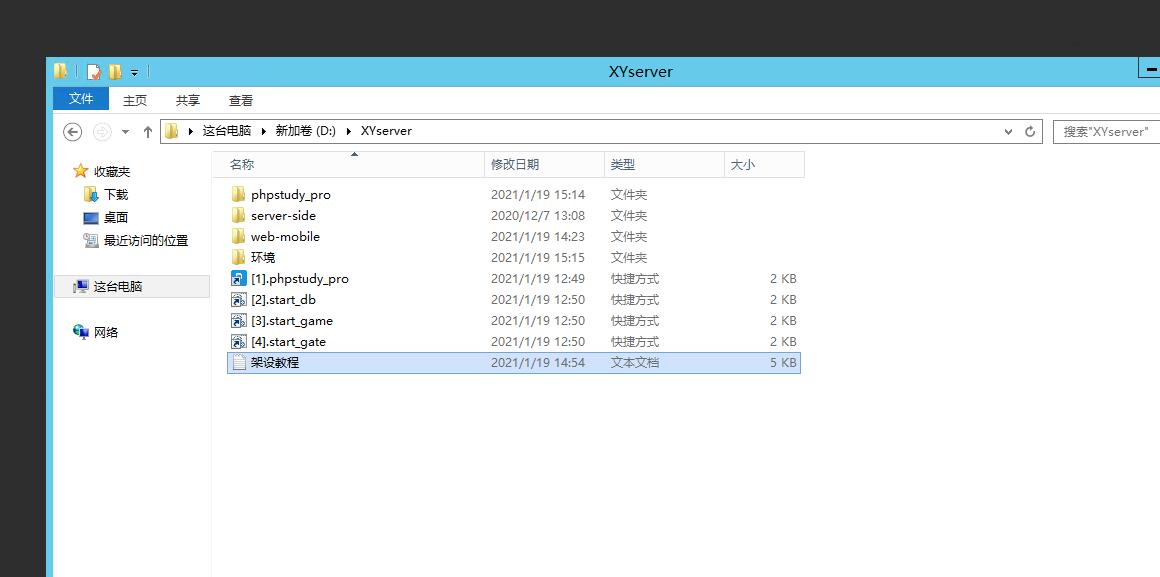
Task: Click the XYserver search box
Action: [1104, 132]
